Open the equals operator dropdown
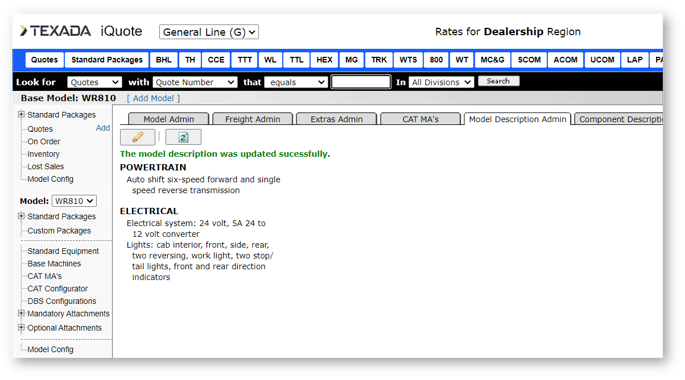Image resolution: width=685 pixels, height=380 pixels. pyautogui.click(x=296, y=82)
